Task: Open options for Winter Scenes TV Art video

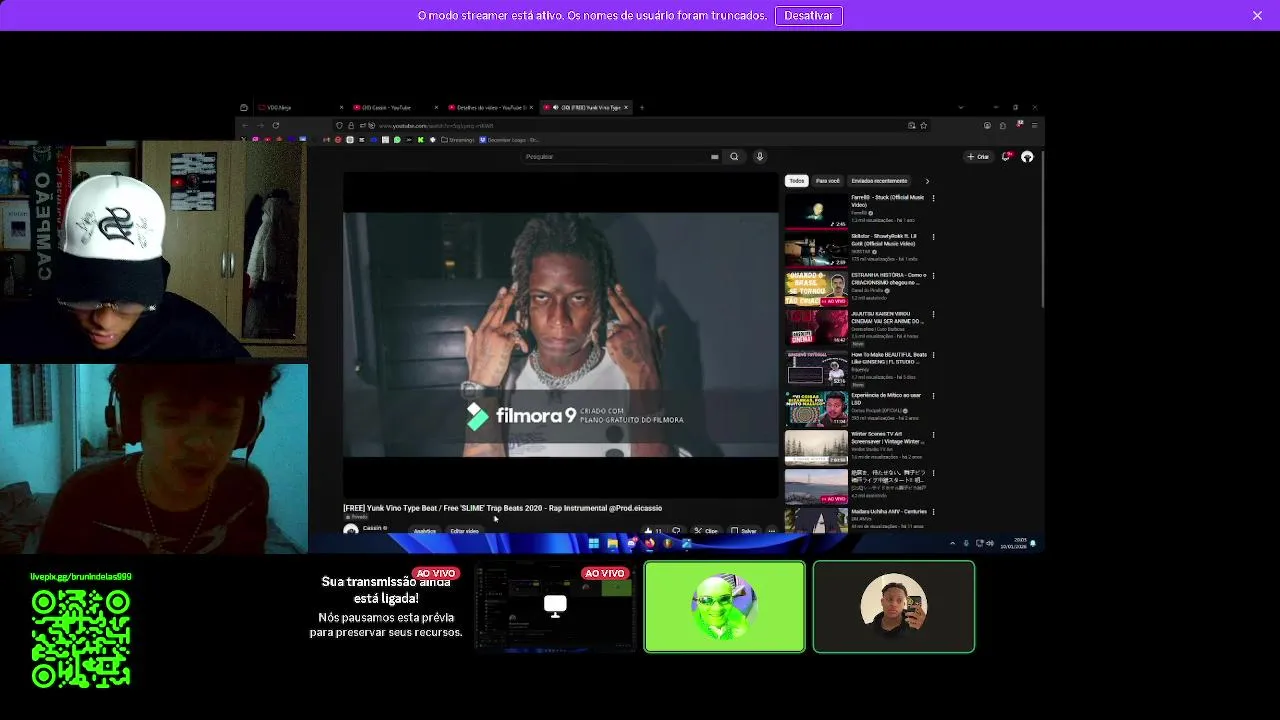Action: [933, 435]
